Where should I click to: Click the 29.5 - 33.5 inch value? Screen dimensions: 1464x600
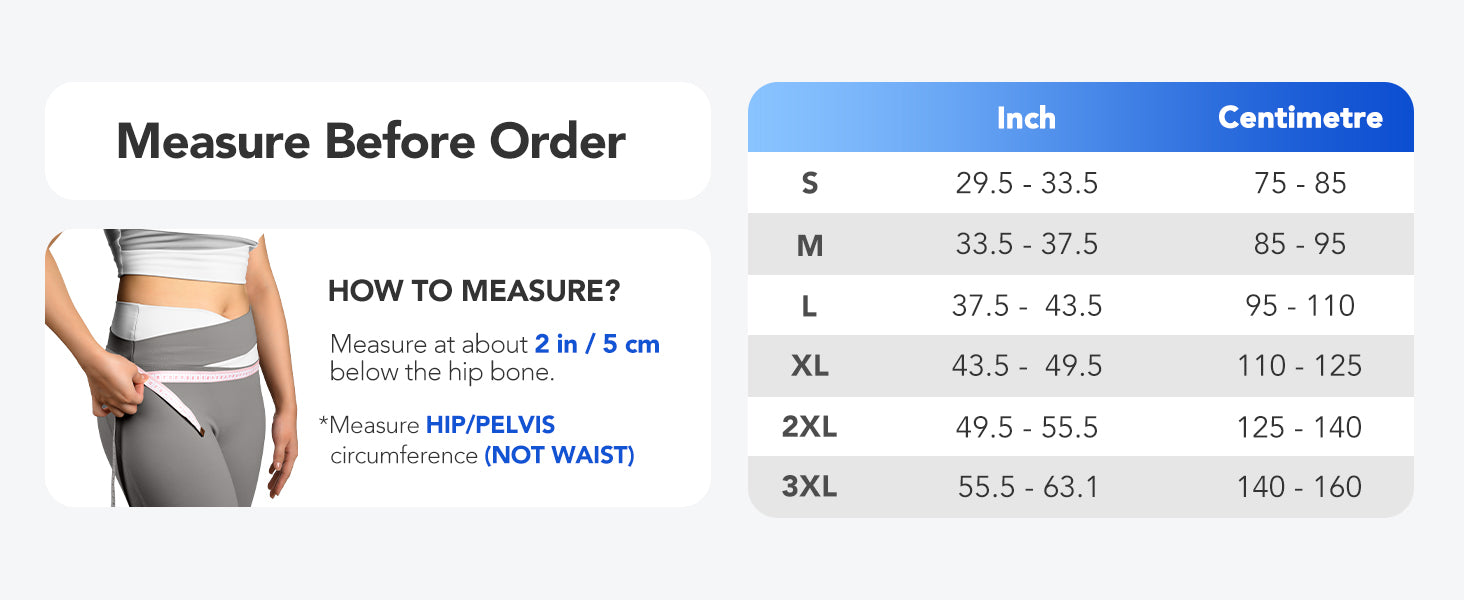tap(1027, 184)
